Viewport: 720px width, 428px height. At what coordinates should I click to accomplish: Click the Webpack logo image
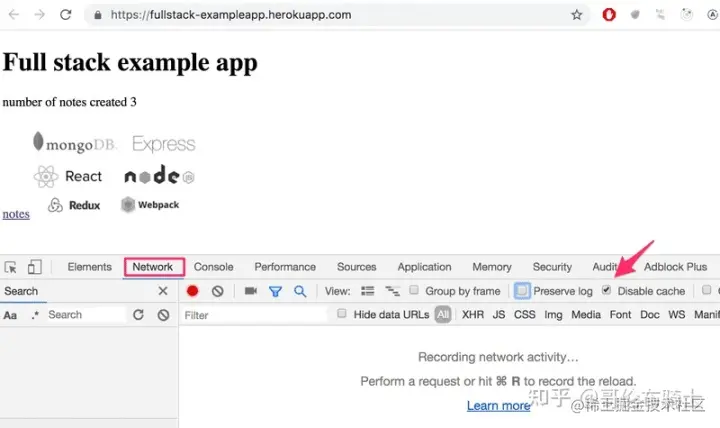pos(150,205)
